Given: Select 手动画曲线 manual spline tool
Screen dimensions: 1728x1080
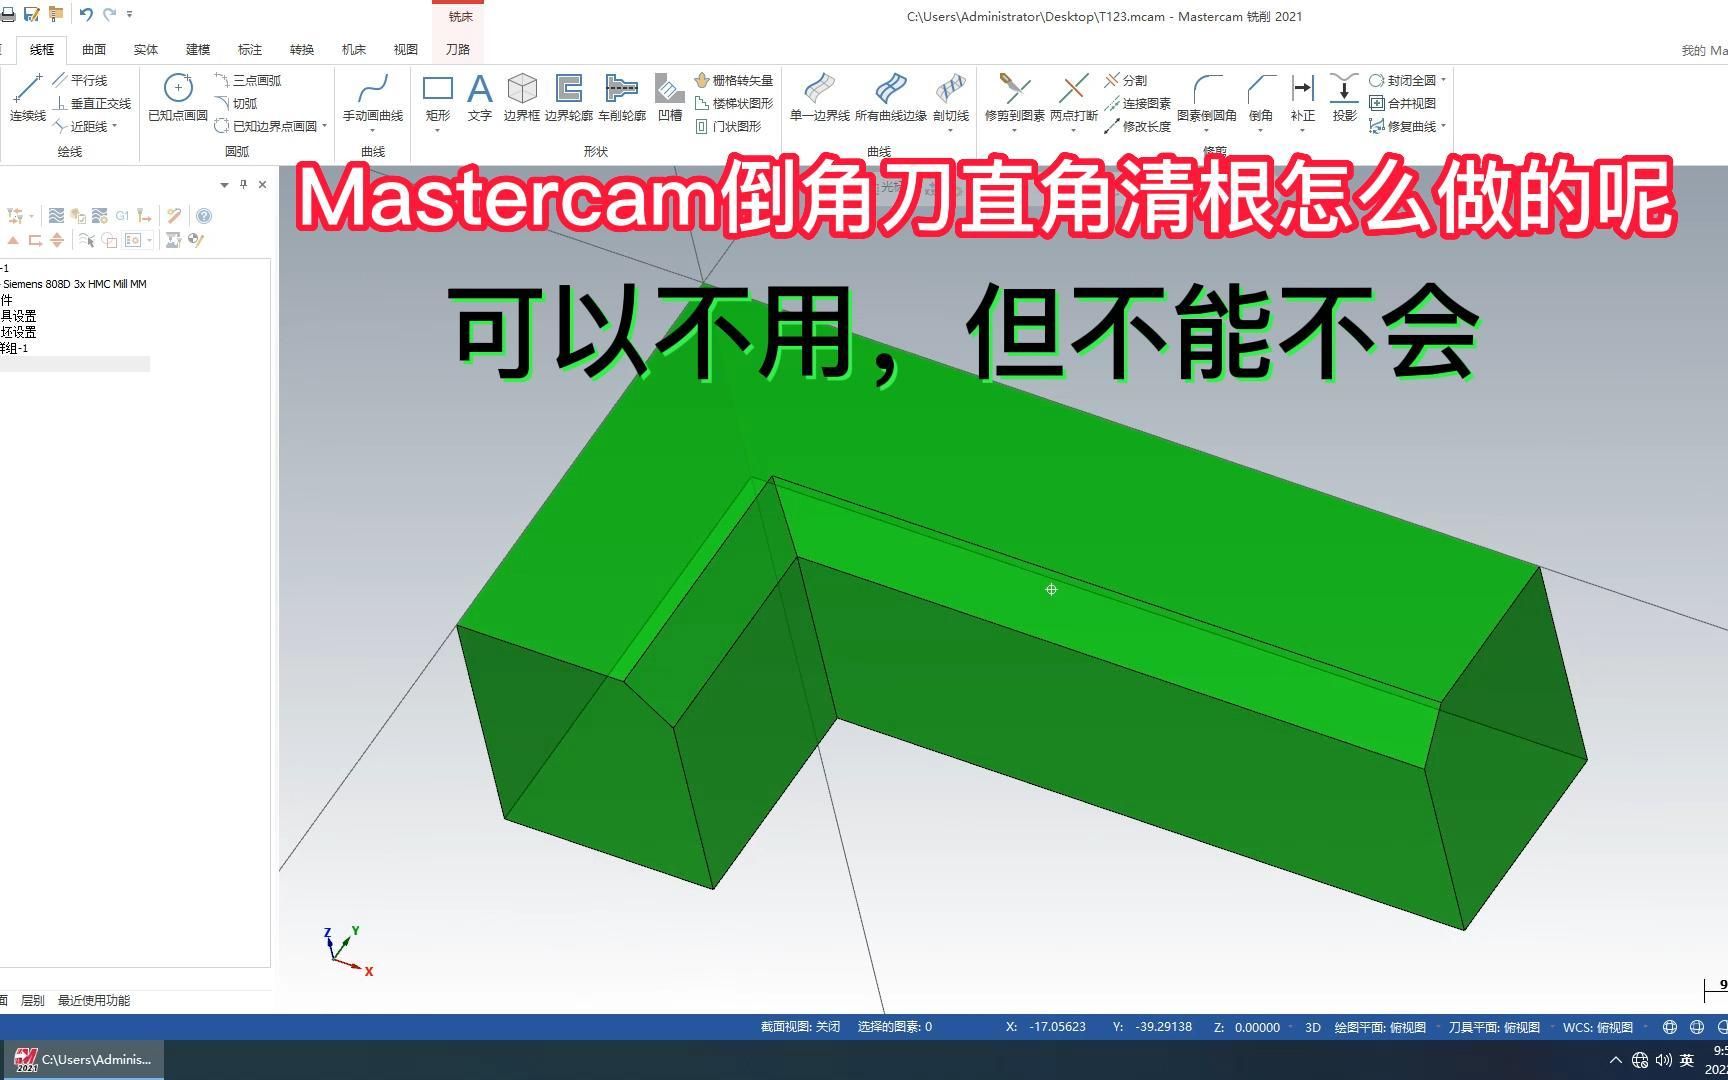Looking at the screenshot, I should coord(373,96).
